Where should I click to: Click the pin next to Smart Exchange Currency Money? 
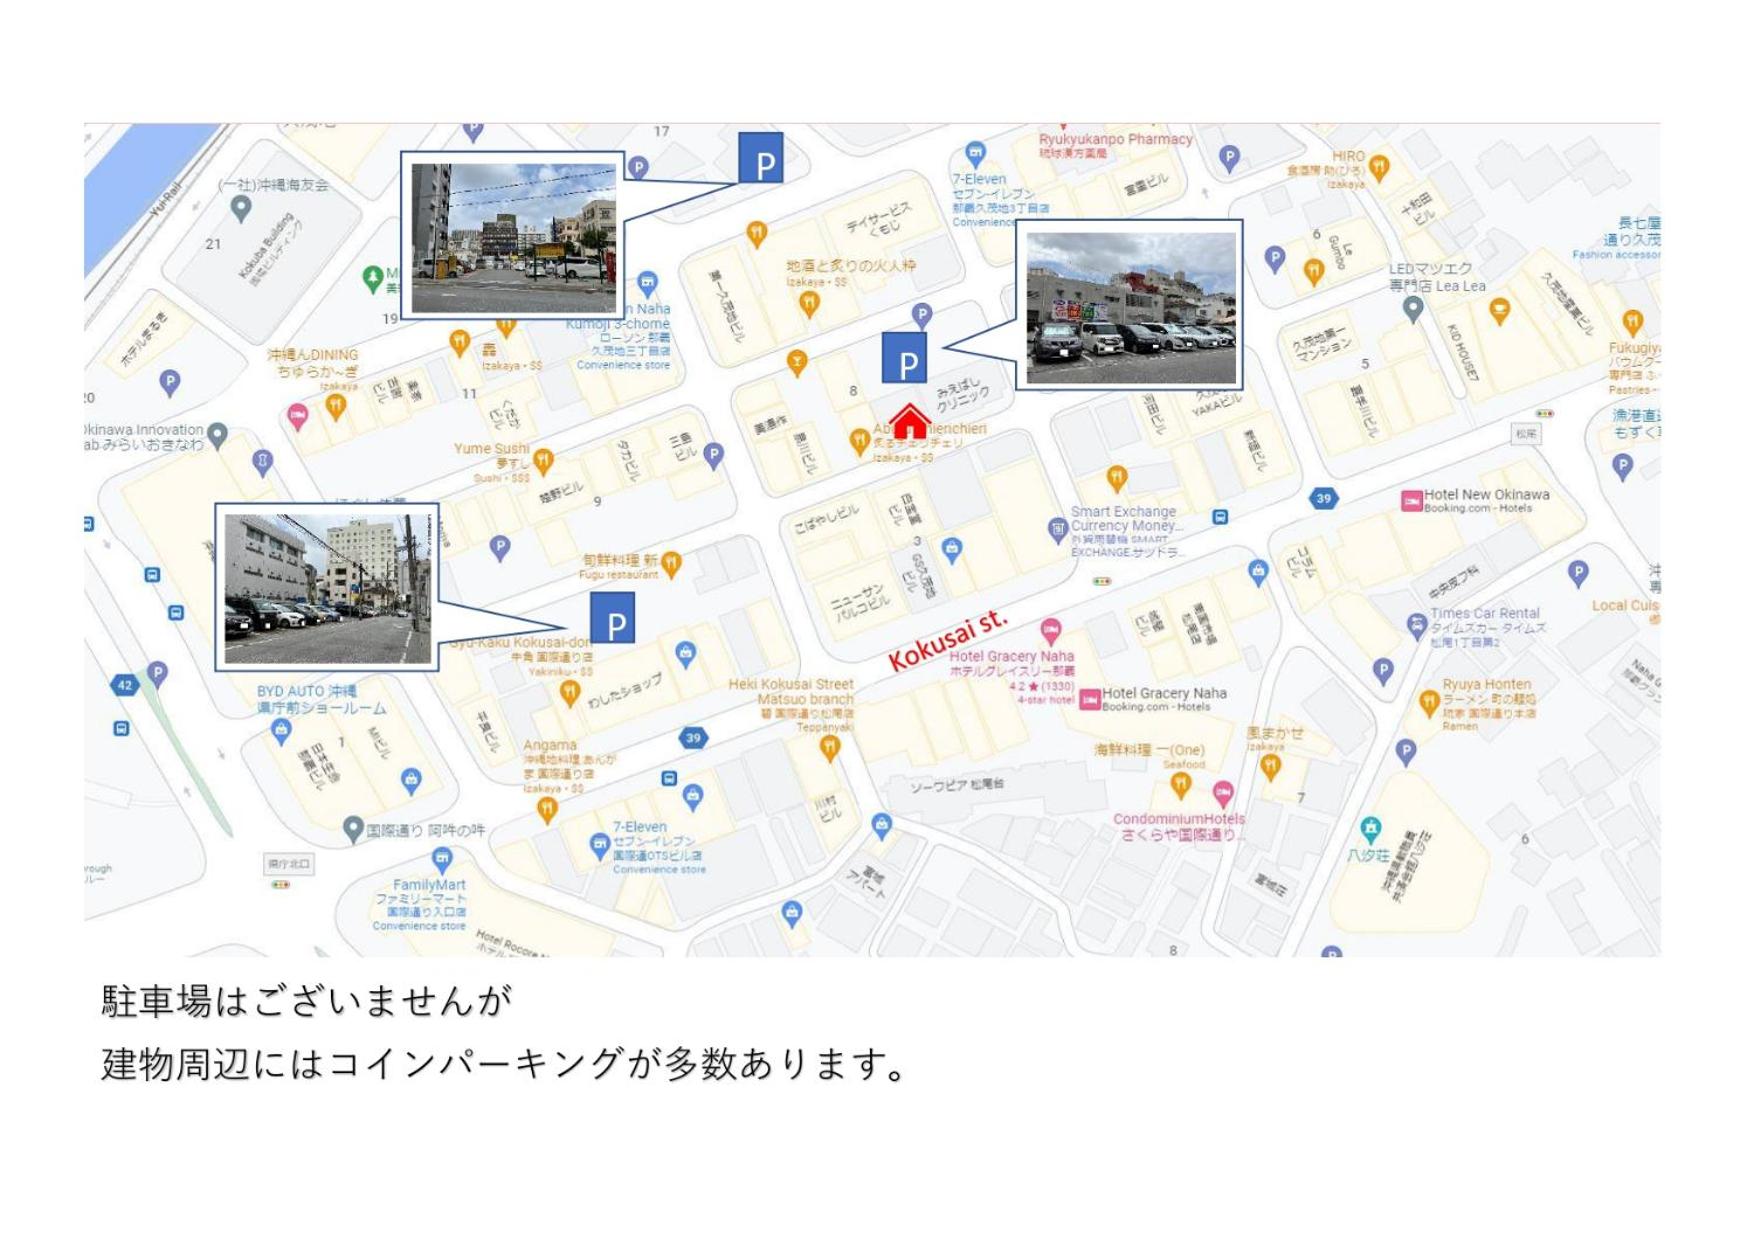pyautogui.click(x=1057, y=529)
